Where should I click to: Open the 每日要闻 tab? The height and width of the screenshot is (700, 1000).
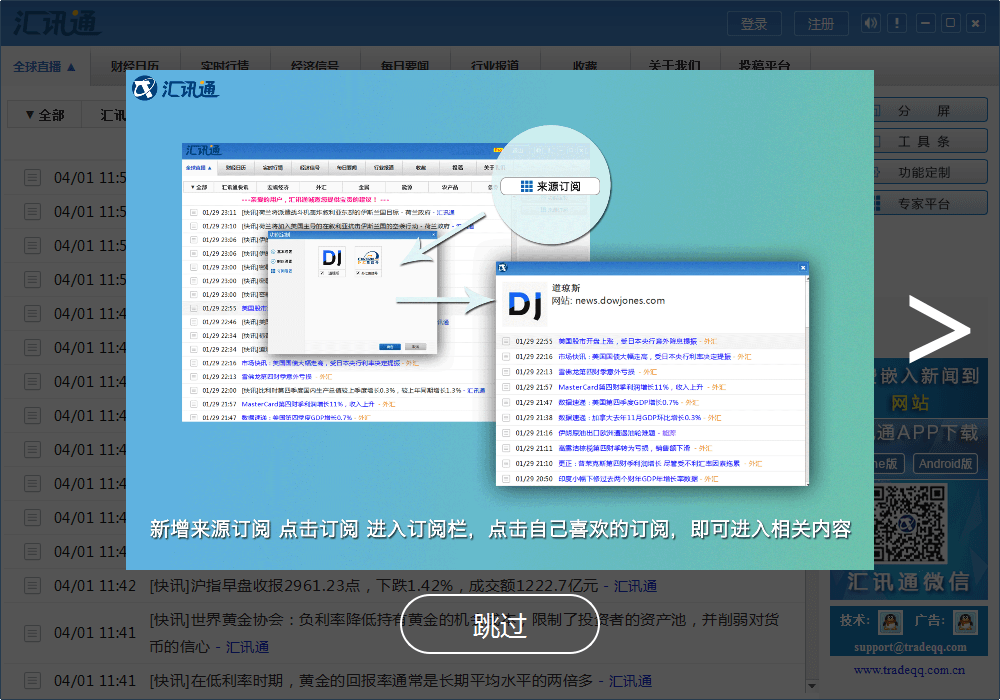[405, 66]
